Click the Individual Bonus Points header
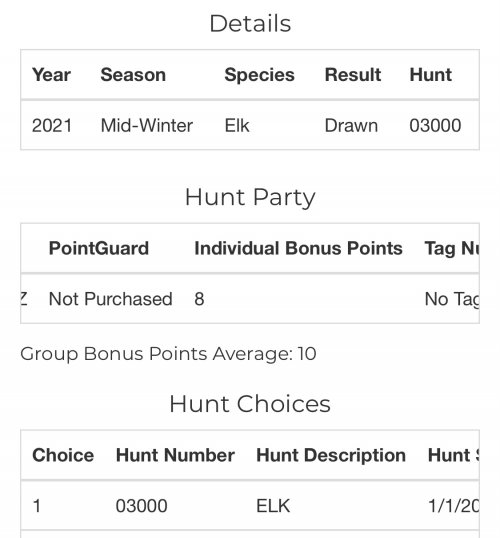The height and width of the screenshot is (538, 500). (298, 248)
